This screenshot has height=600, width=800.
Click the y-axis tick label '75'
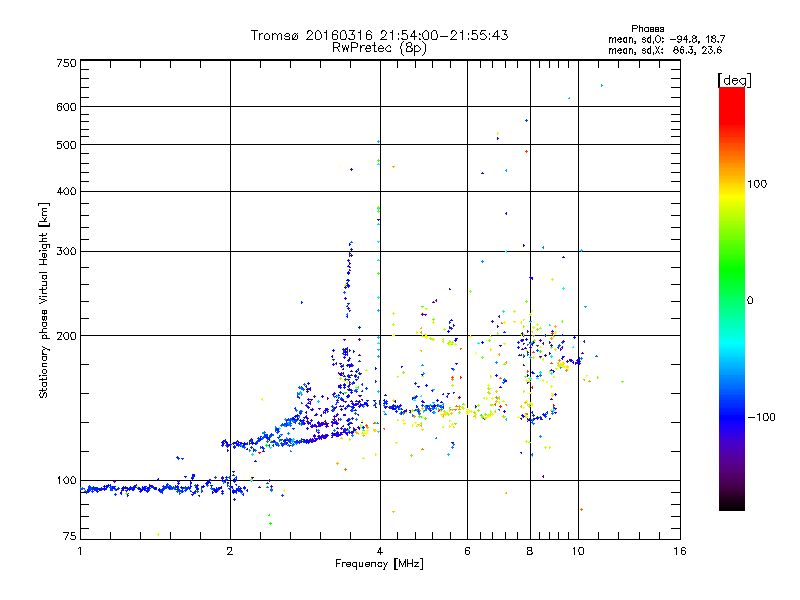70,536
